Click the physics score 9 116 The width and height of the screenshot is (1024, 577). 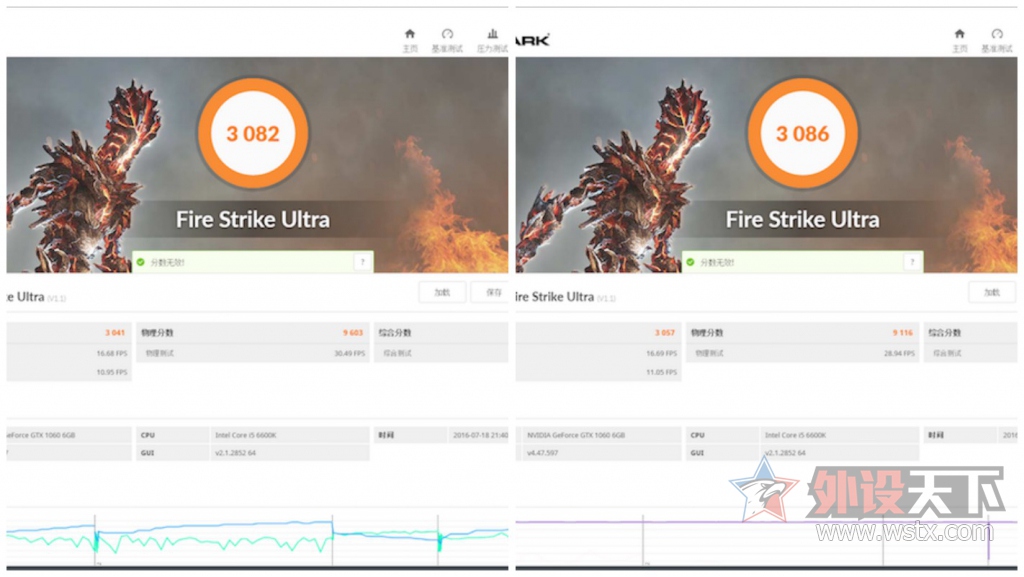[x=903, y=333]
